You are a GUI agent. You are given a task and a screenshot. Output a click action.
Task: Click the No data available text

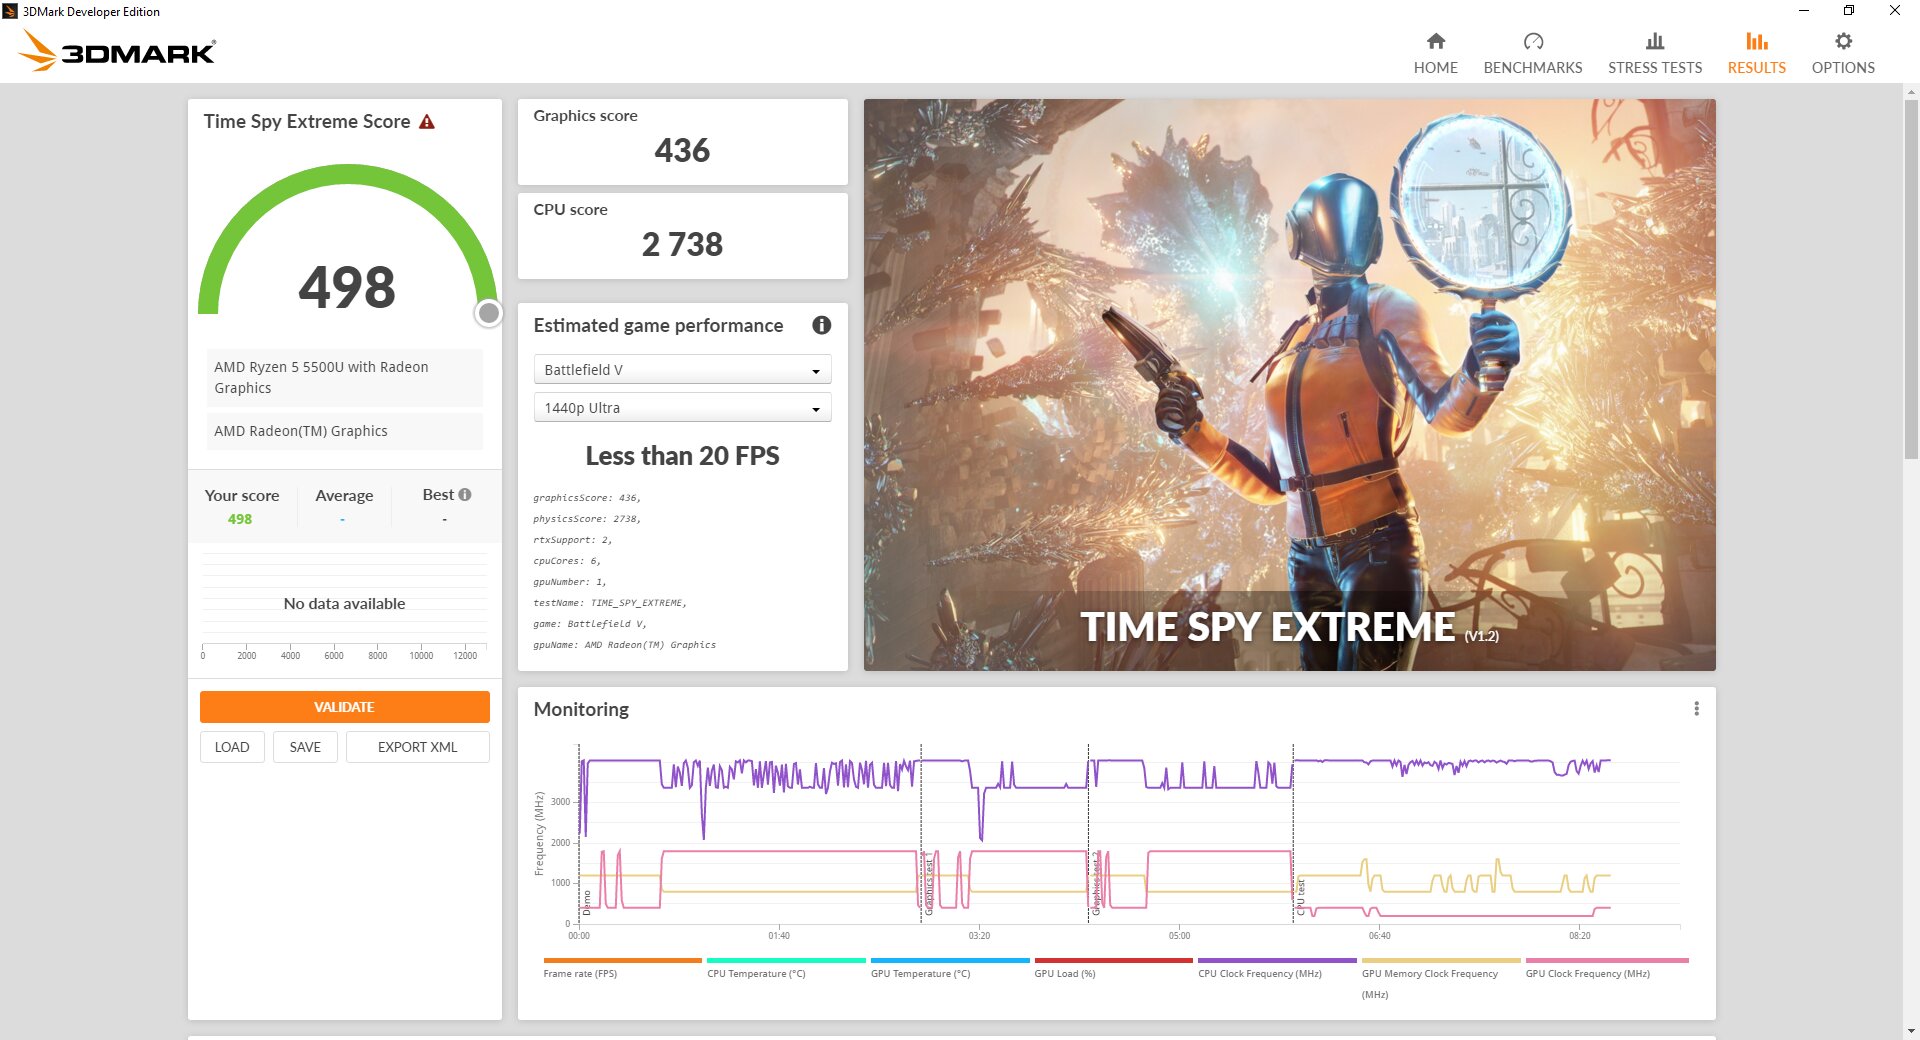(344, 604)
